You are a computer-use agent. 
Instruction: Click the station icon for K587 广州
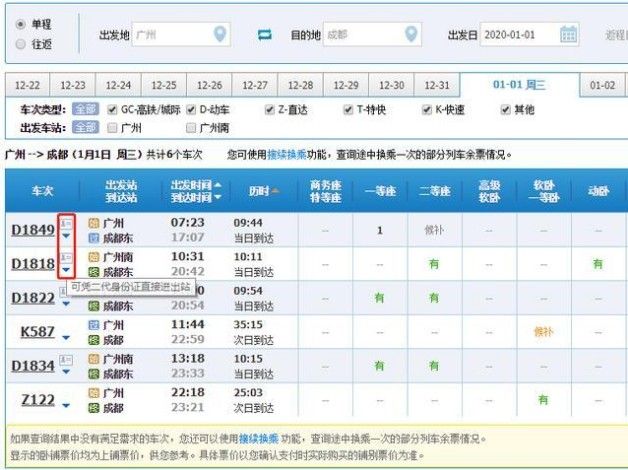(94, 325)
